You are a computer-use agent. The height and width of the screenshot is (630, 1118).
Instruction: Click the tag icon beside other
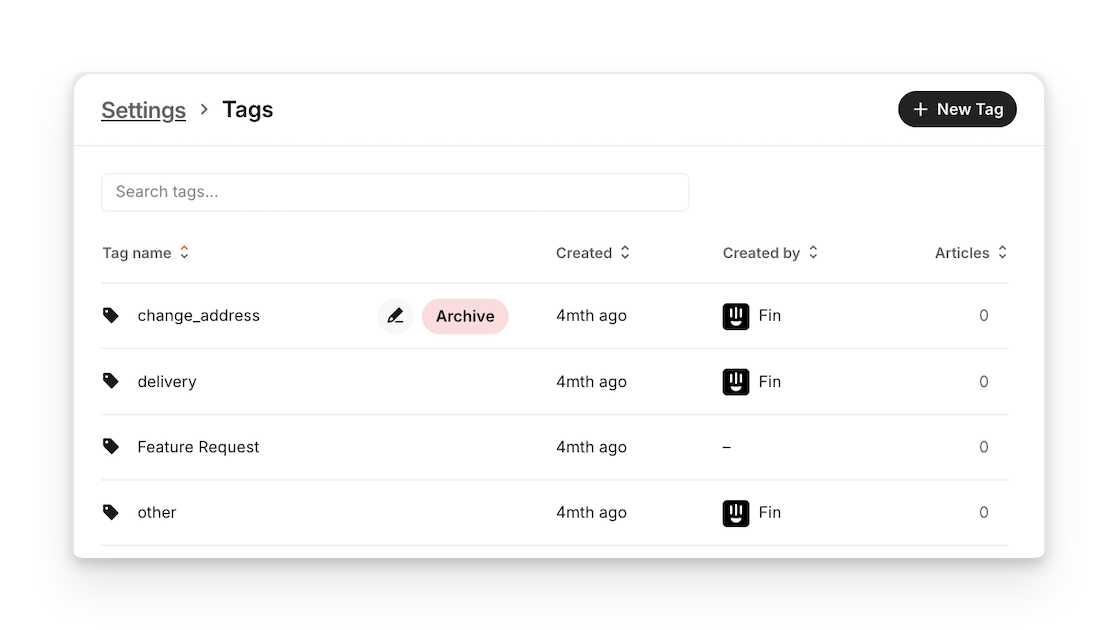(111, 512)
